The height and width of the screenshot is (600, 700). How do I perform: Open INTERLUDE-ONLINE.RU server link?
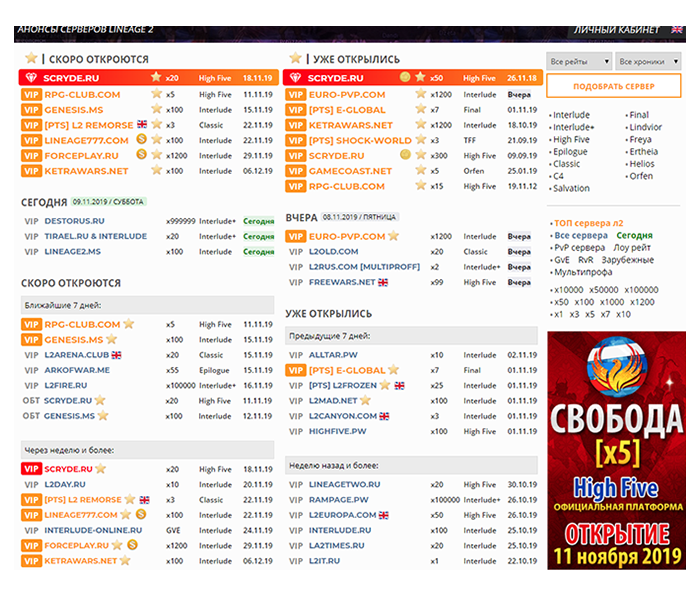93,530
